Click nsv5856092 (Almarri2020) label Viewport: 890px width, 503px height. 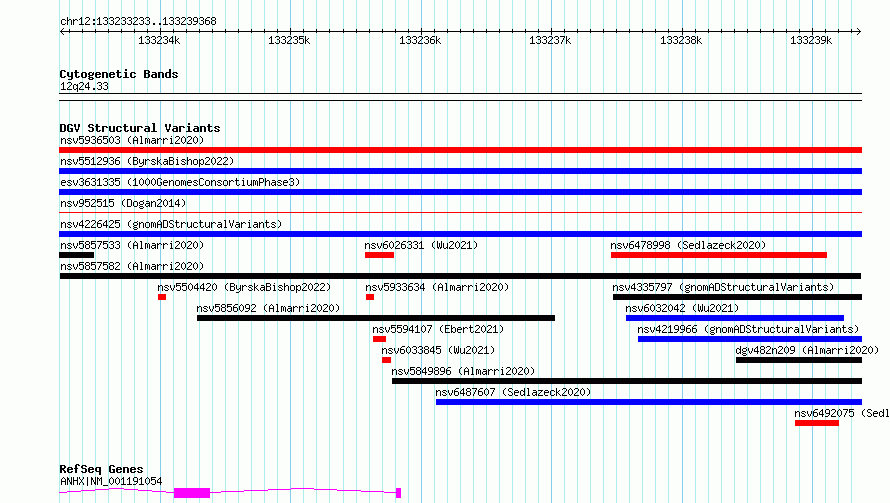268,308
